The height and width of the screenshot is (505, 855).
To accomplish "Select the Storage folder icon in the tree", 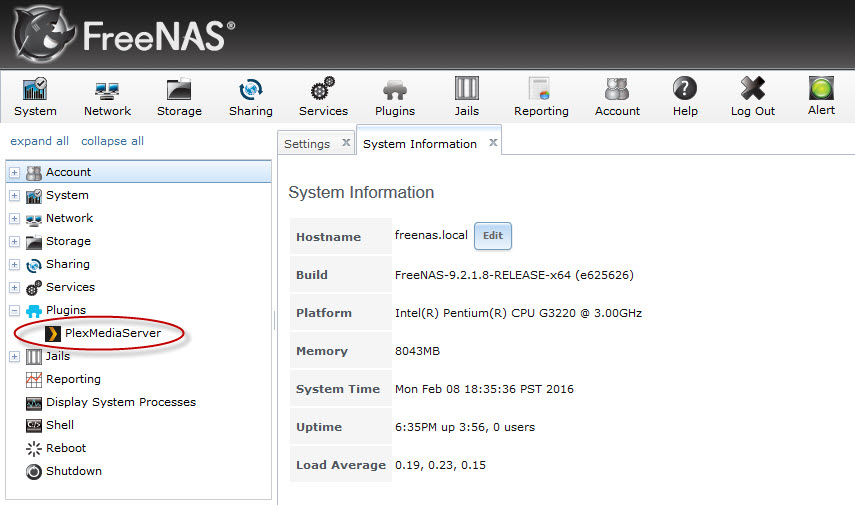I will click(x=34, y=242).
